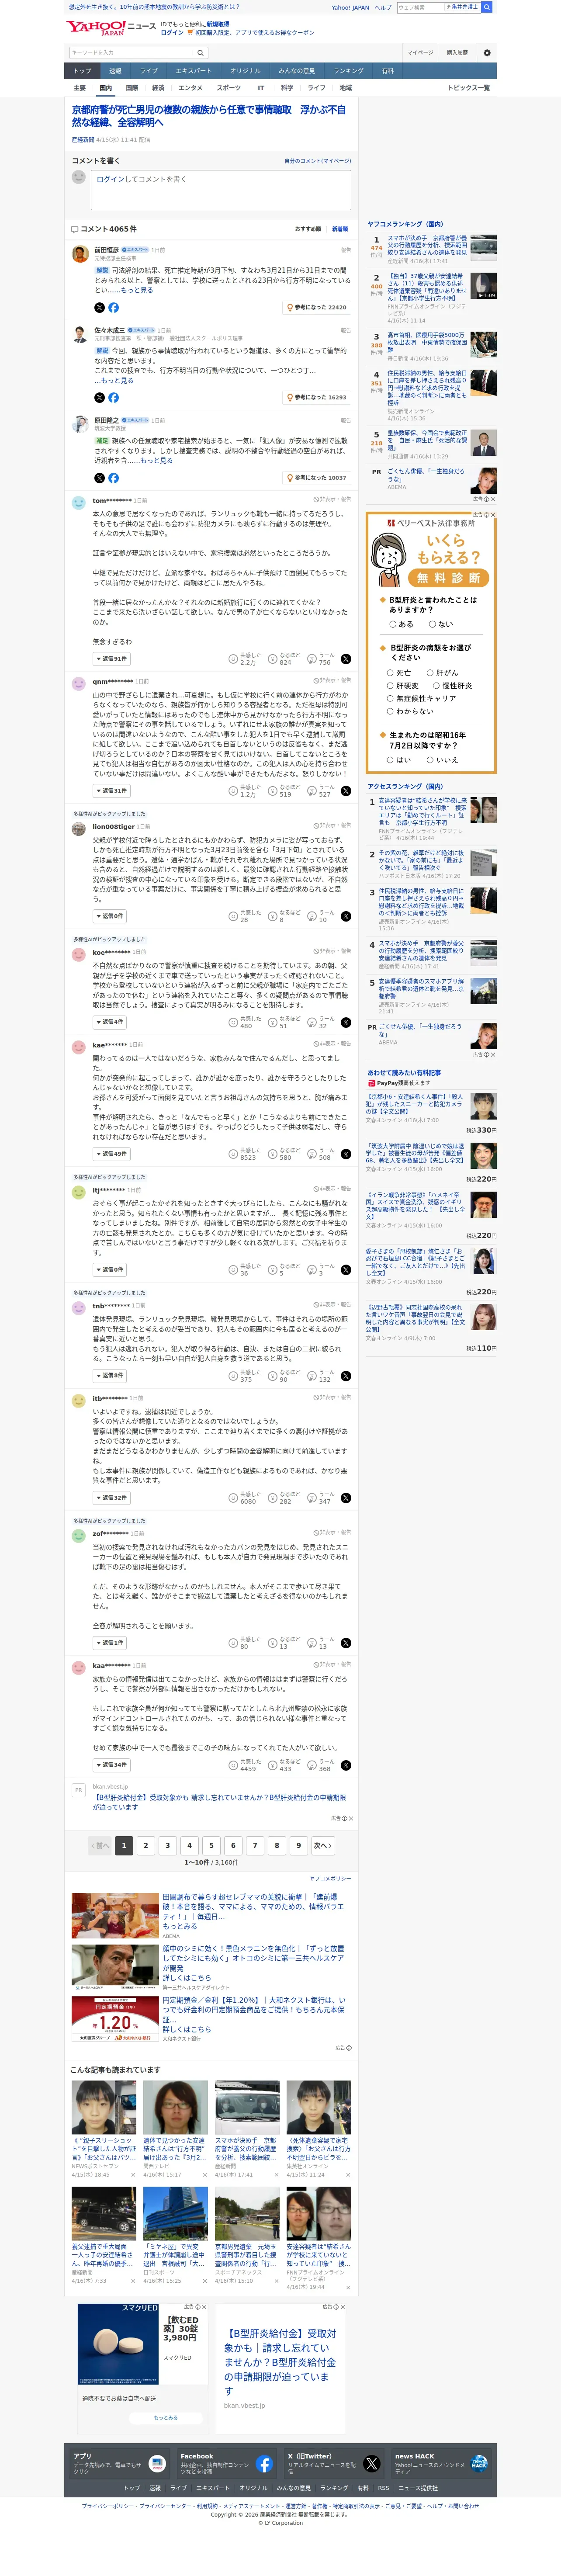Open the ランキング tab

348,71
